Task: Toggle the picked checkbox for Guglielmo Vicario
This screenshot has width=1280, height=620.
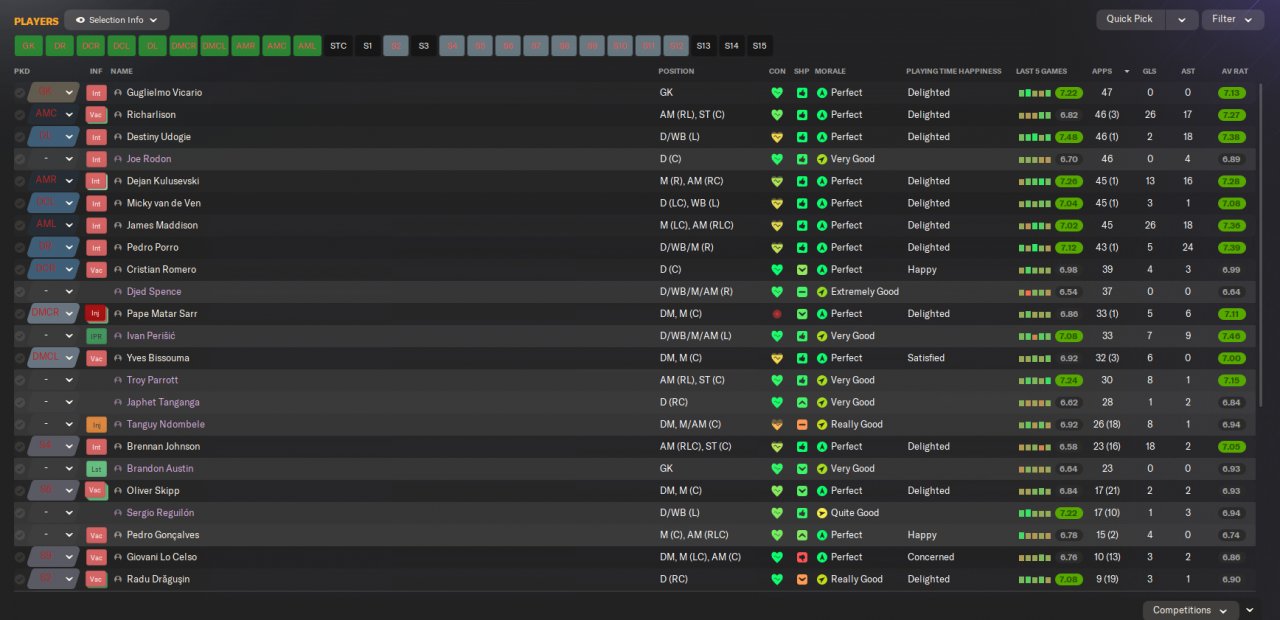Action: pyautogui.click(x=20, y=93)
